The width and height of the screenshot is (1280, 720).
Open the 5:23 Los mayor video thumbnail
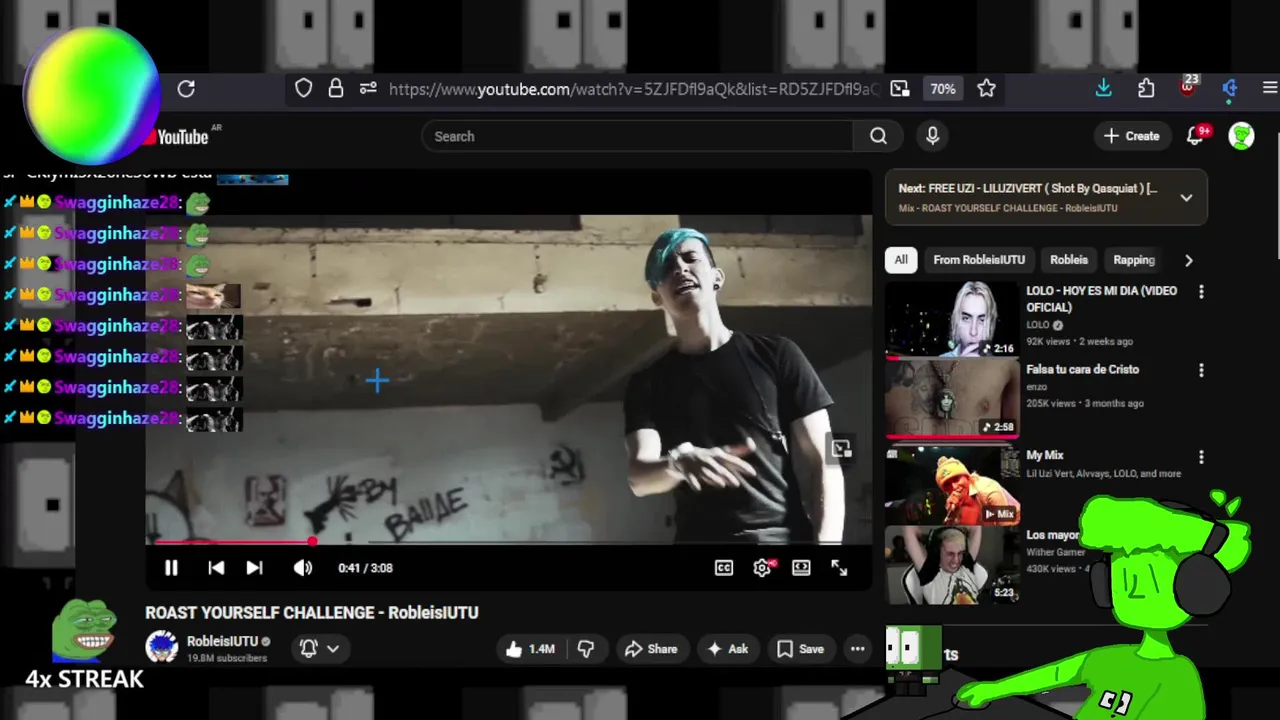[952, 565]
